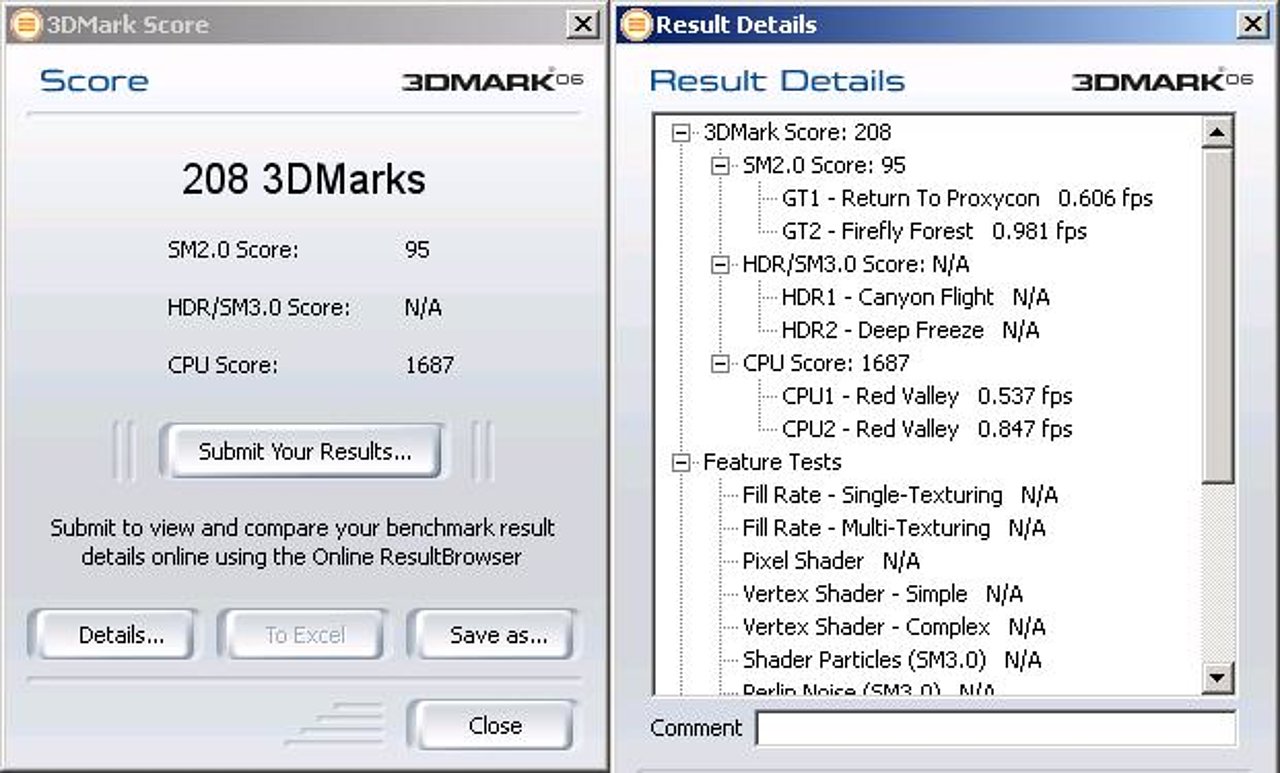Close the 3DMark Score window with X
Screen dimensions: 1280x773
583,25
